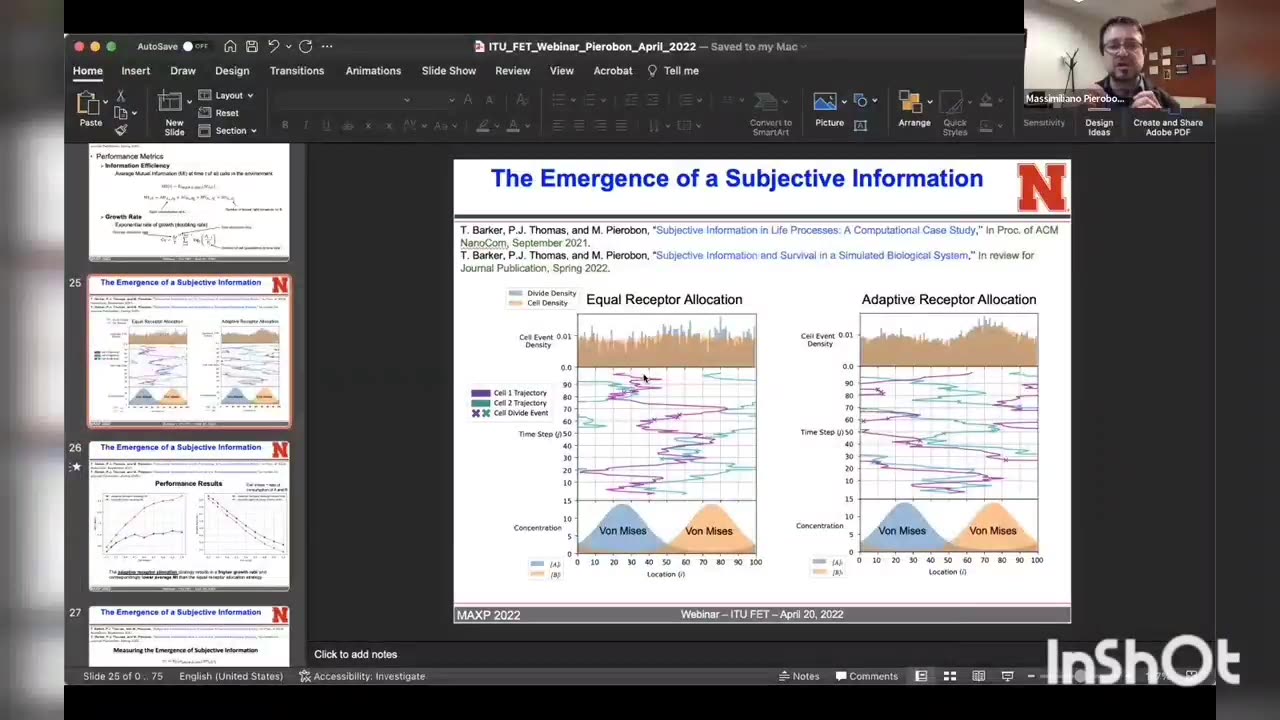Click the New Slide icon
Screen dimensions: 1280x720
pos(169,102)
